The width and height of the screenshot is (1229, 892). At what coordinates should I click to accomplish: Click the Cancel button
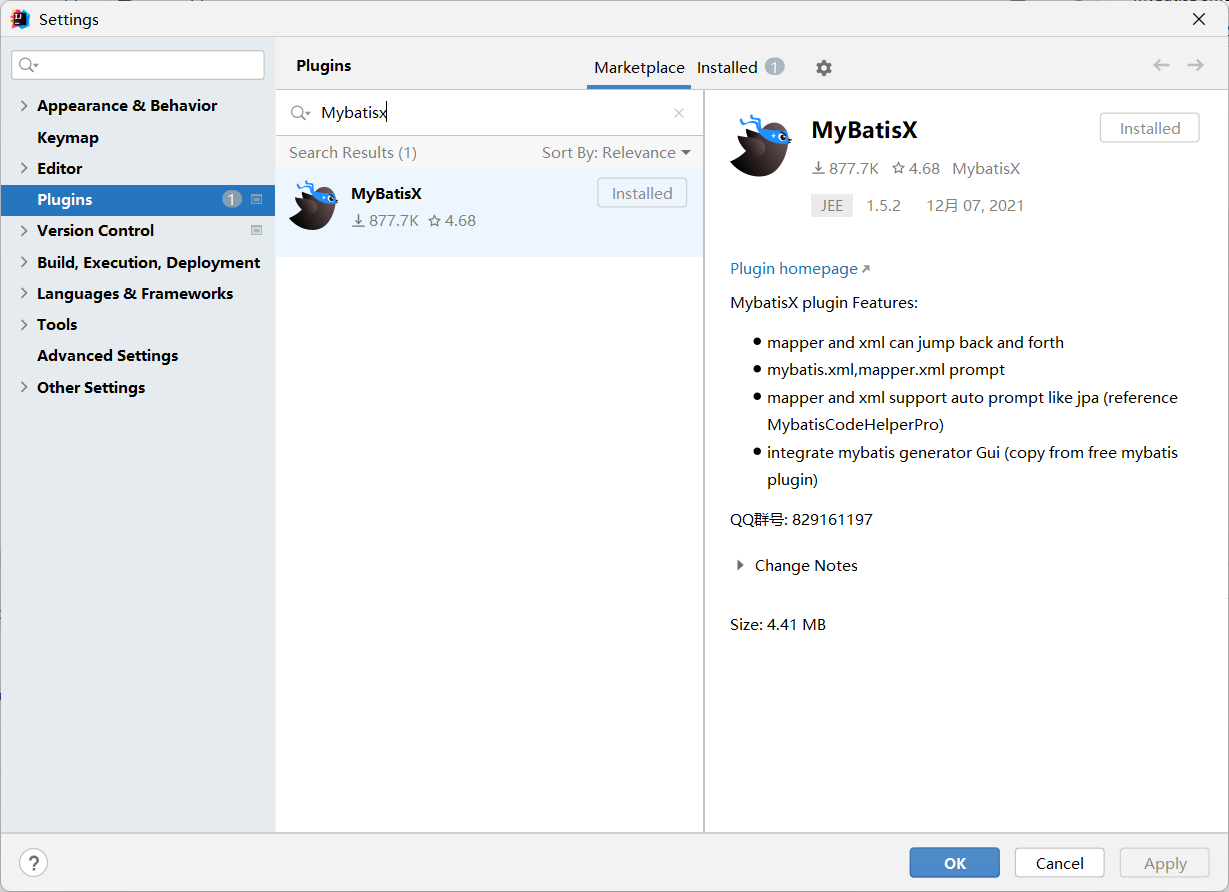pyautogui.click(x=1060, y=863)
